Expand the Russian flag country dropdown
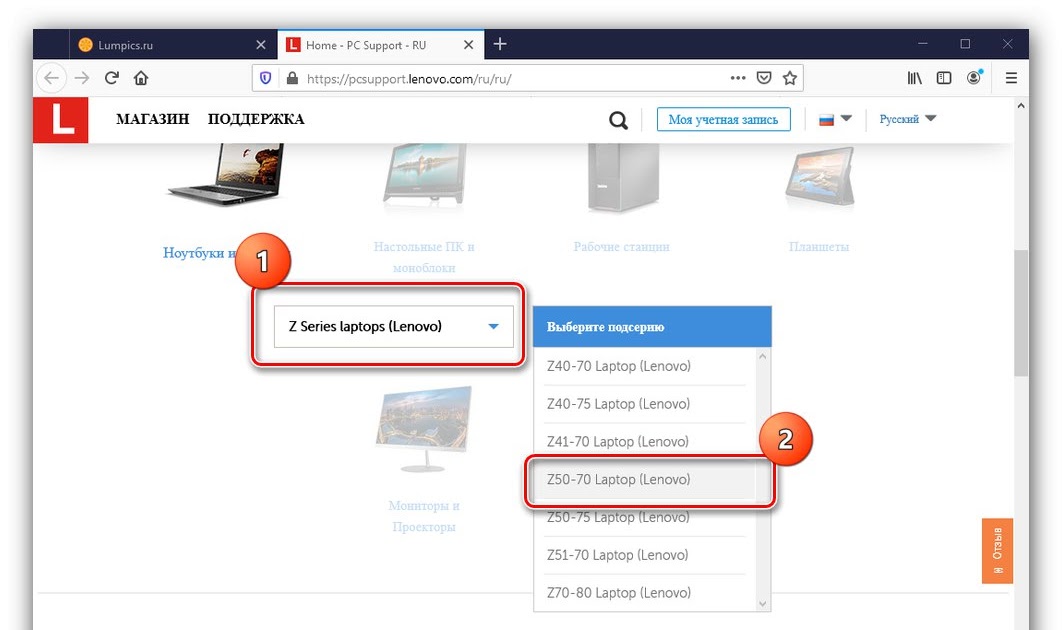This screenshot has height=630, width=1062. 834,119
